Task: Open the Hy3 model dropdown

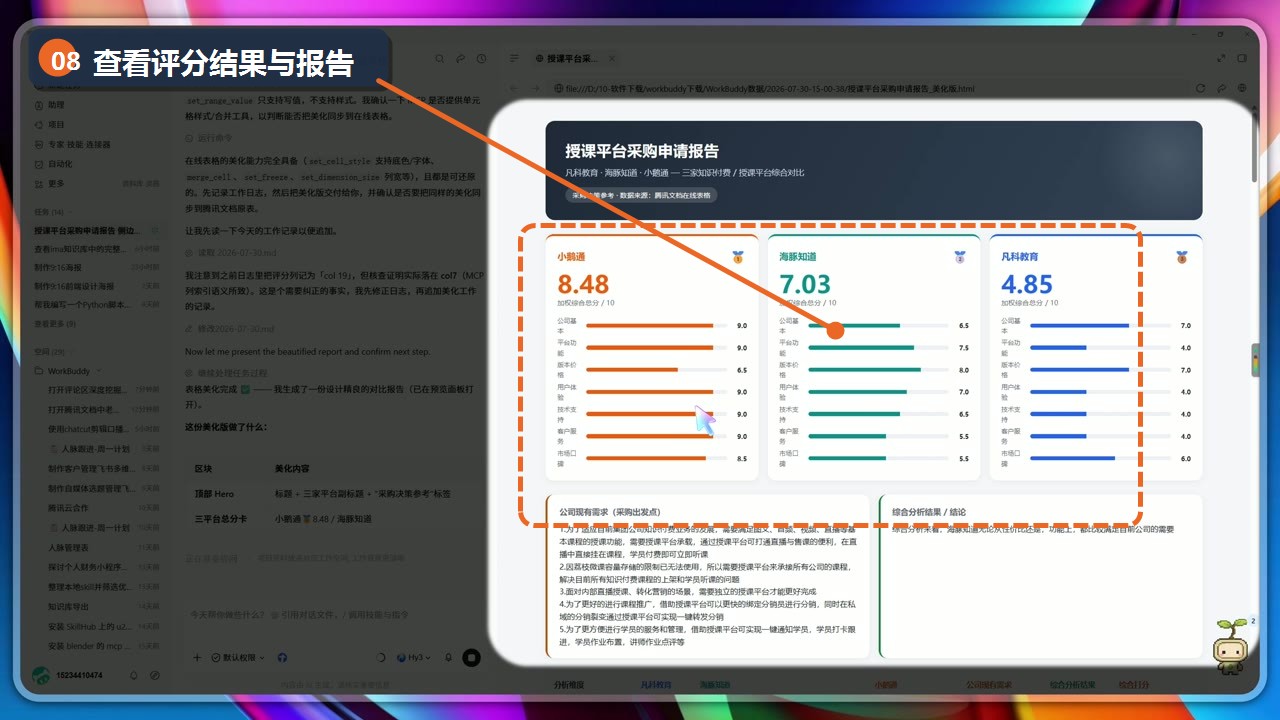Action: coord(411,658)
